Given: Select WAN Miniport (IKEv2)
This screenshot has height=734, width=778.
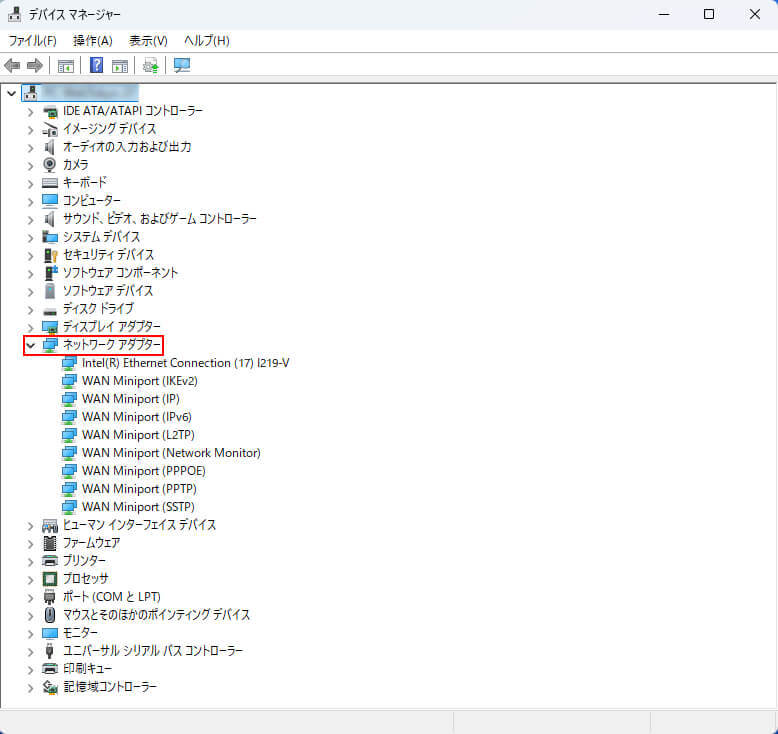Looking at the screenshot, I should coord(139,381).
